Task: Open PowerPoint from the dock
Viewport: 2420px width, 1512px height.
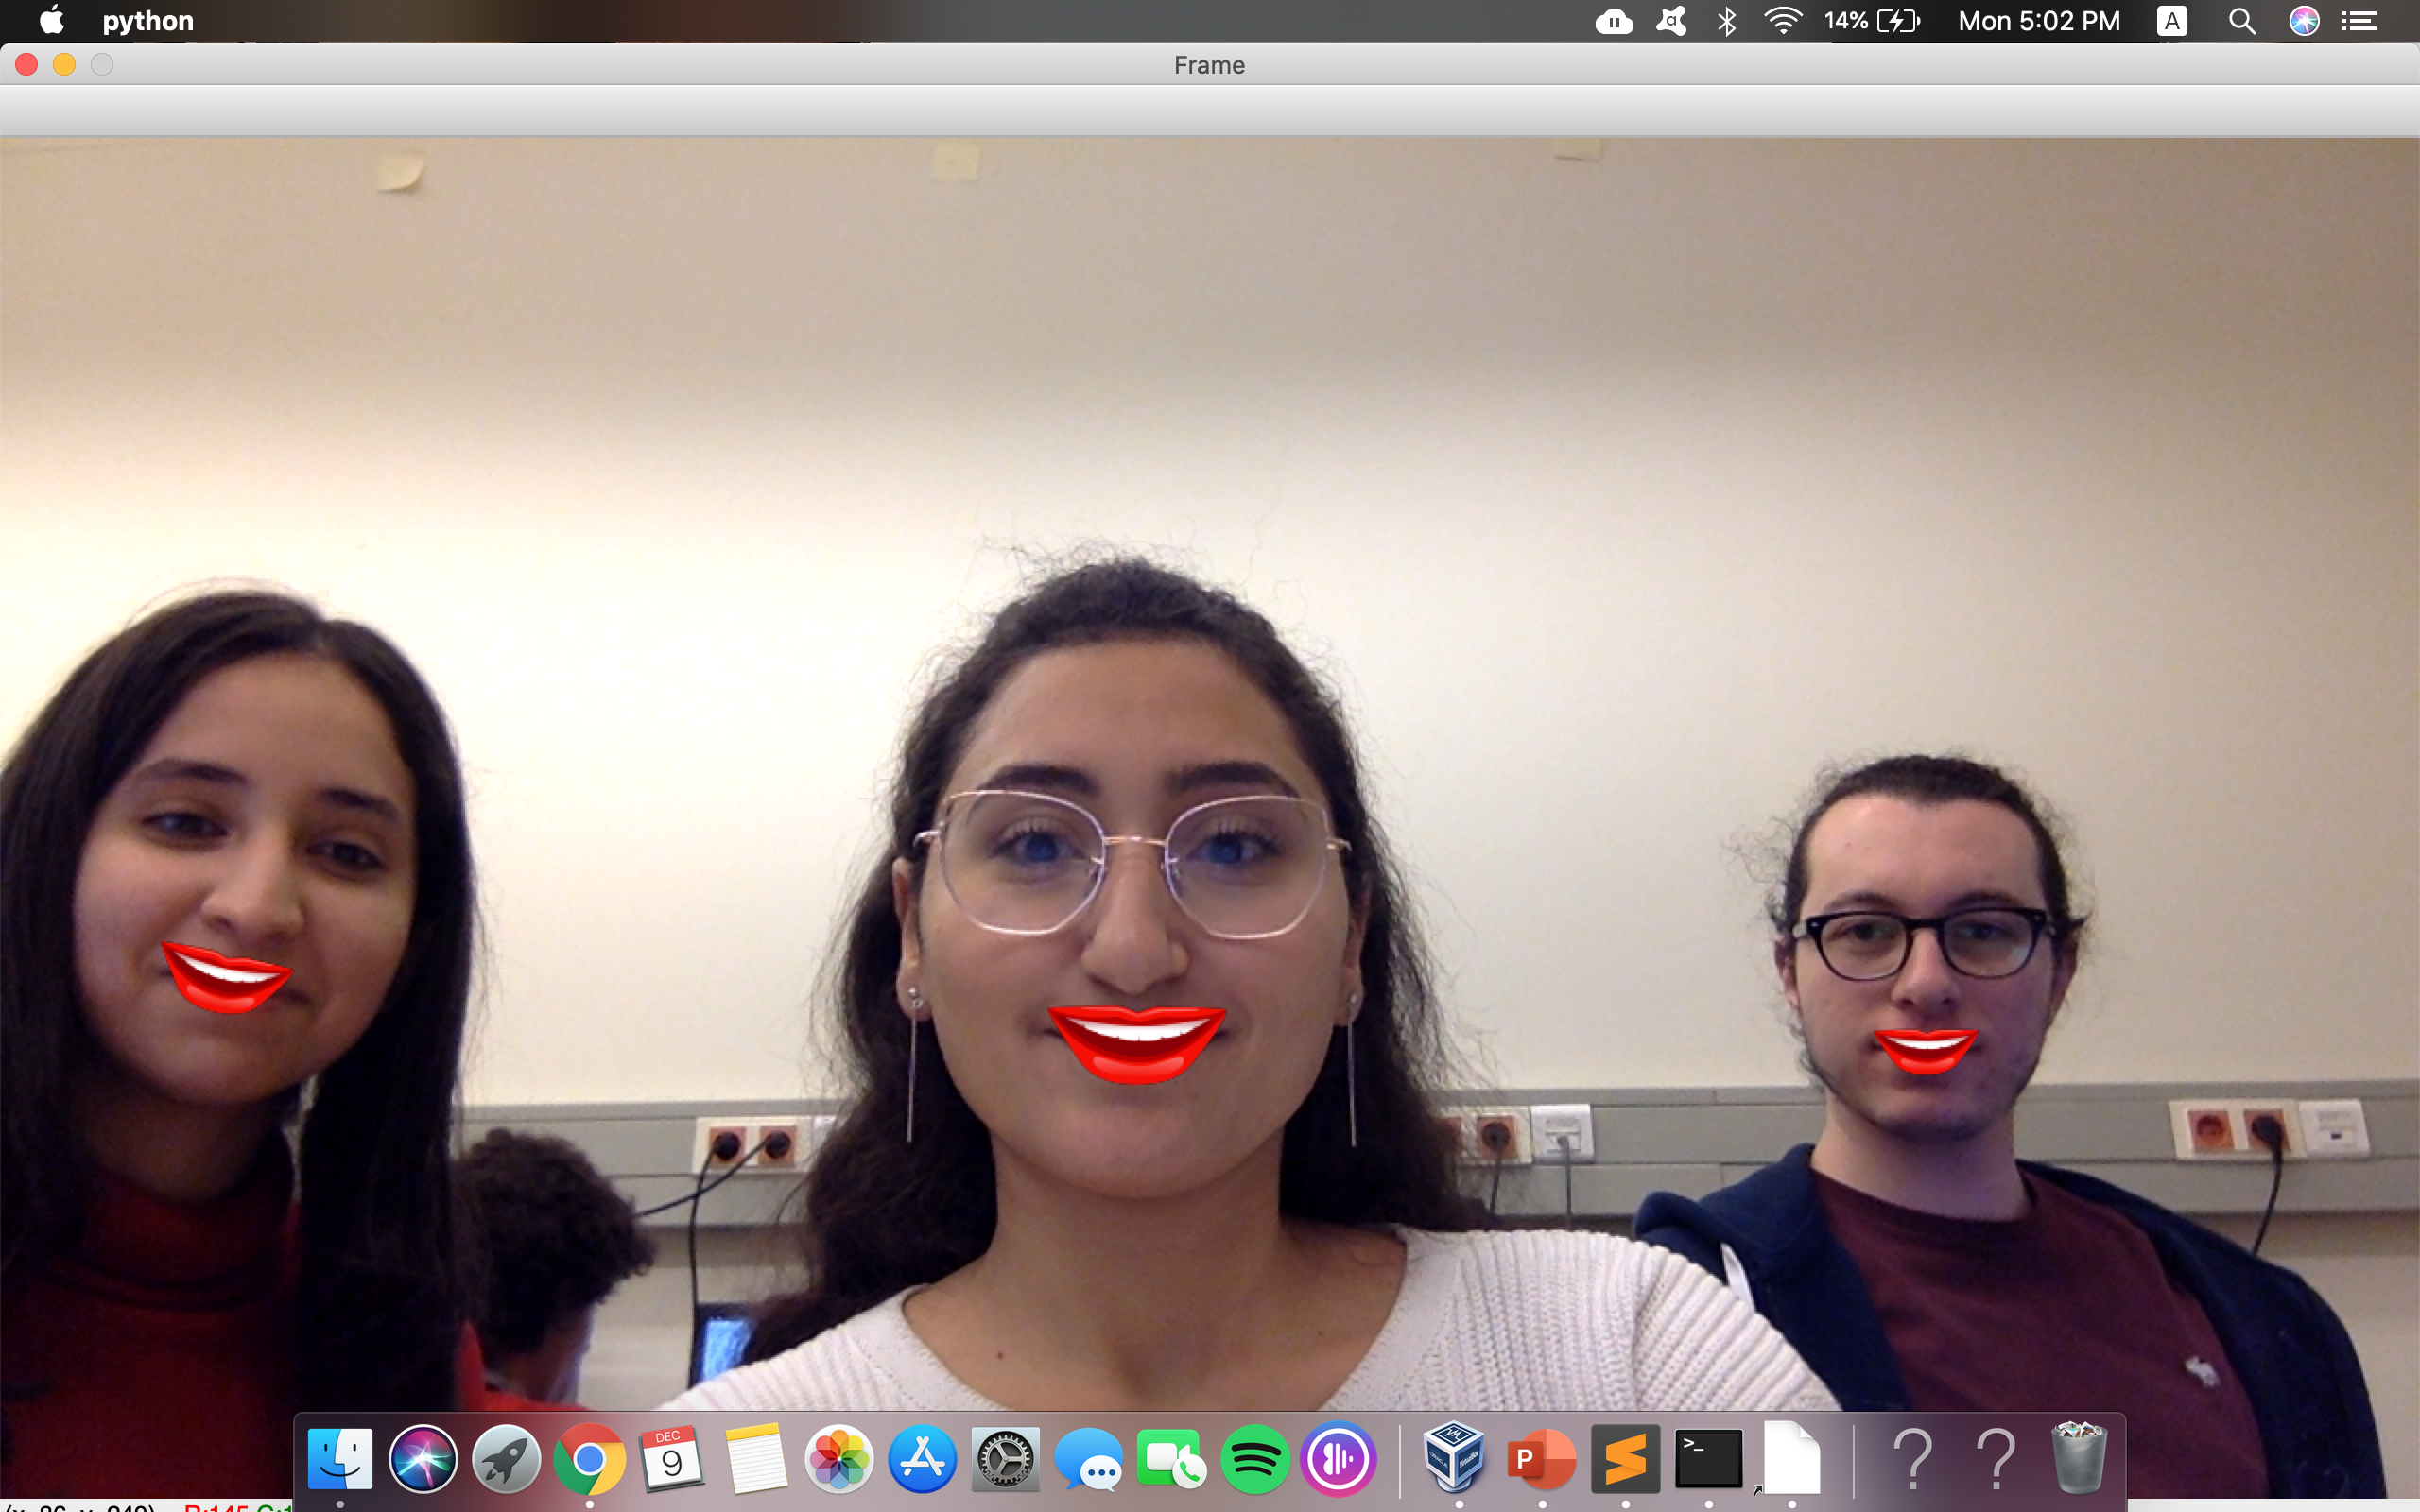Action: [x=1541, y=1460]
